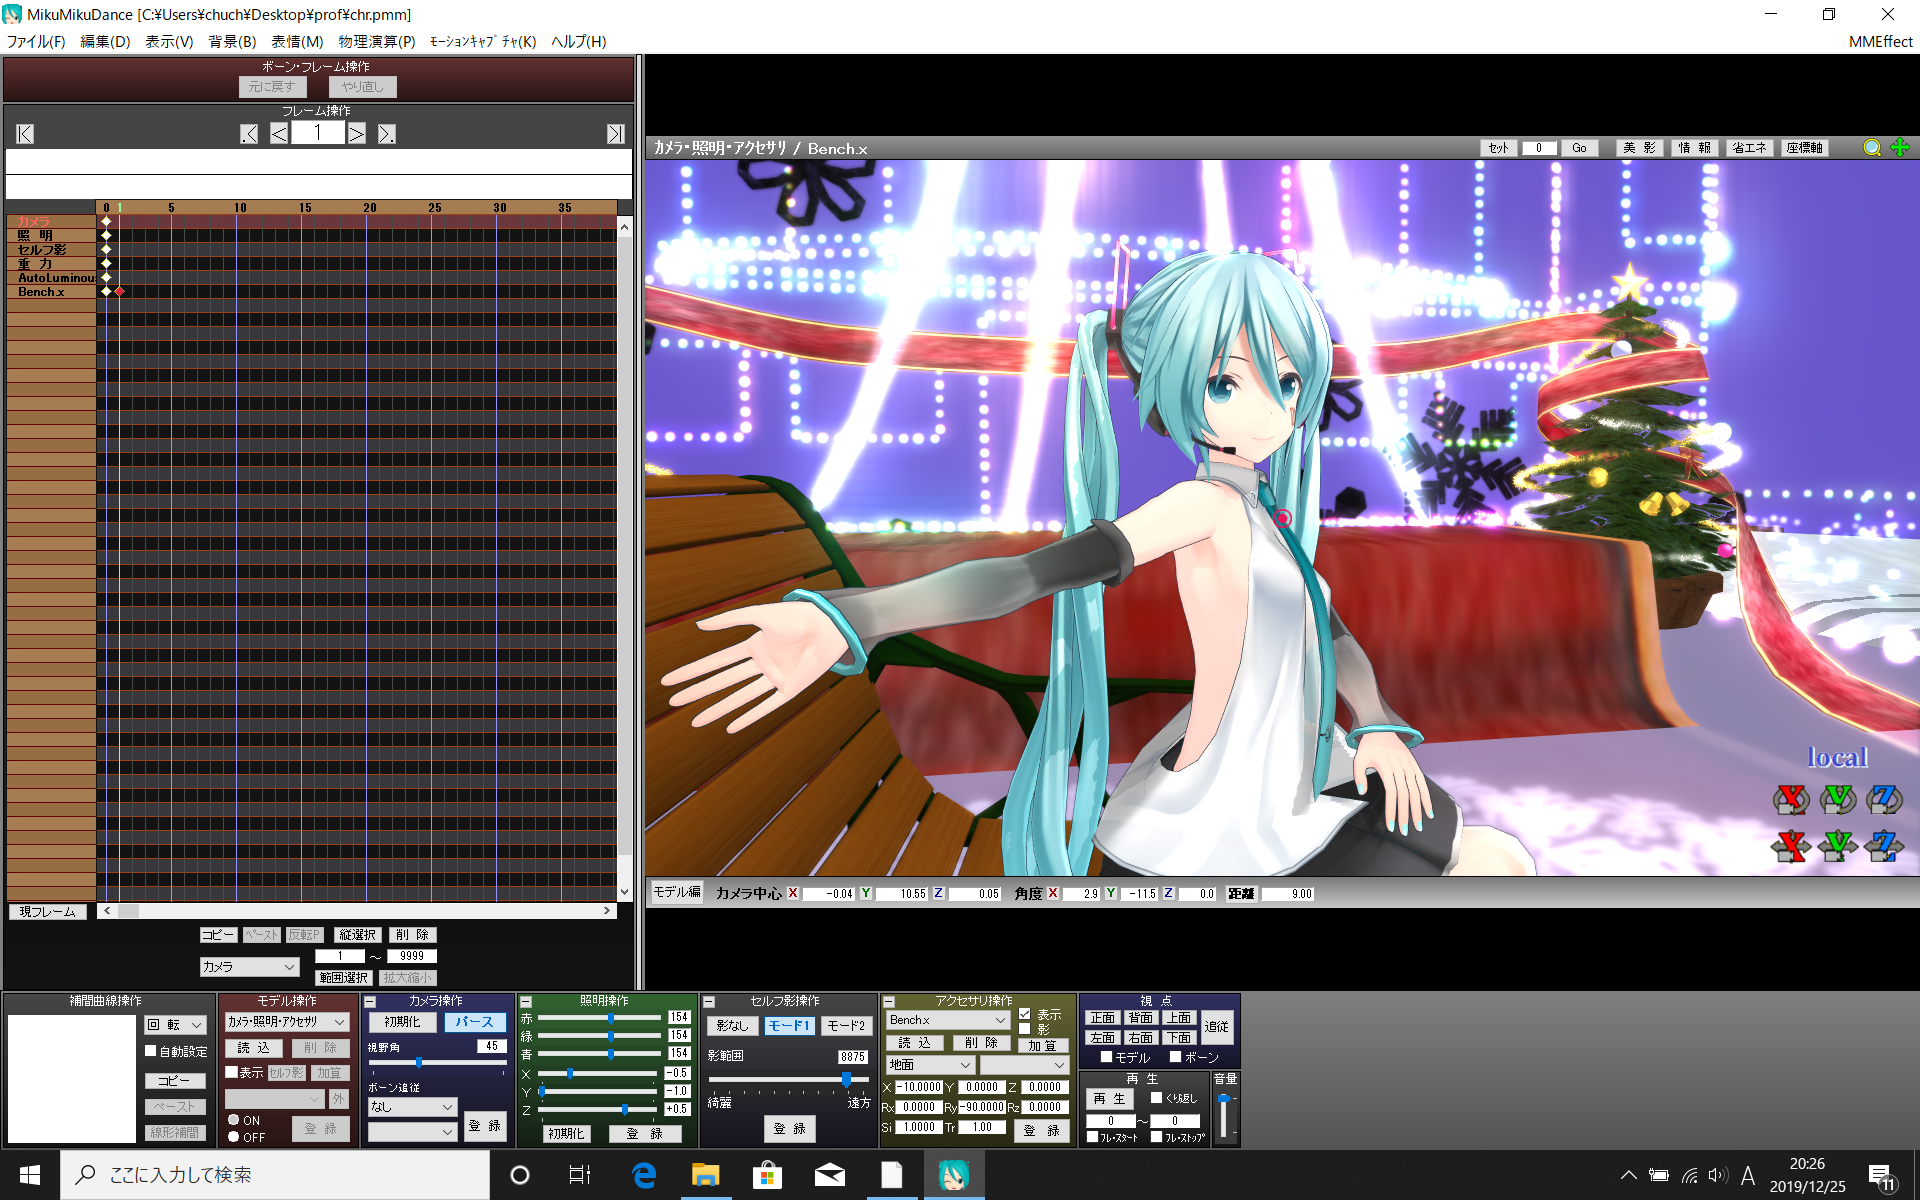Enable くり返し repeat playback checkbox
Screen dimensions: 1920x1200
click(x=1157, y=1098)
